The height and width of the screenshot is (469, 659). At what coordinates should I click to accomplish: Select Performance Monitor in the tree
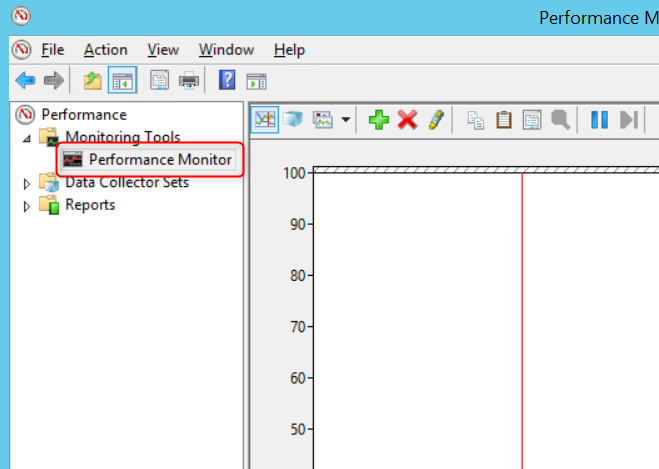click(x=160, y=160)
